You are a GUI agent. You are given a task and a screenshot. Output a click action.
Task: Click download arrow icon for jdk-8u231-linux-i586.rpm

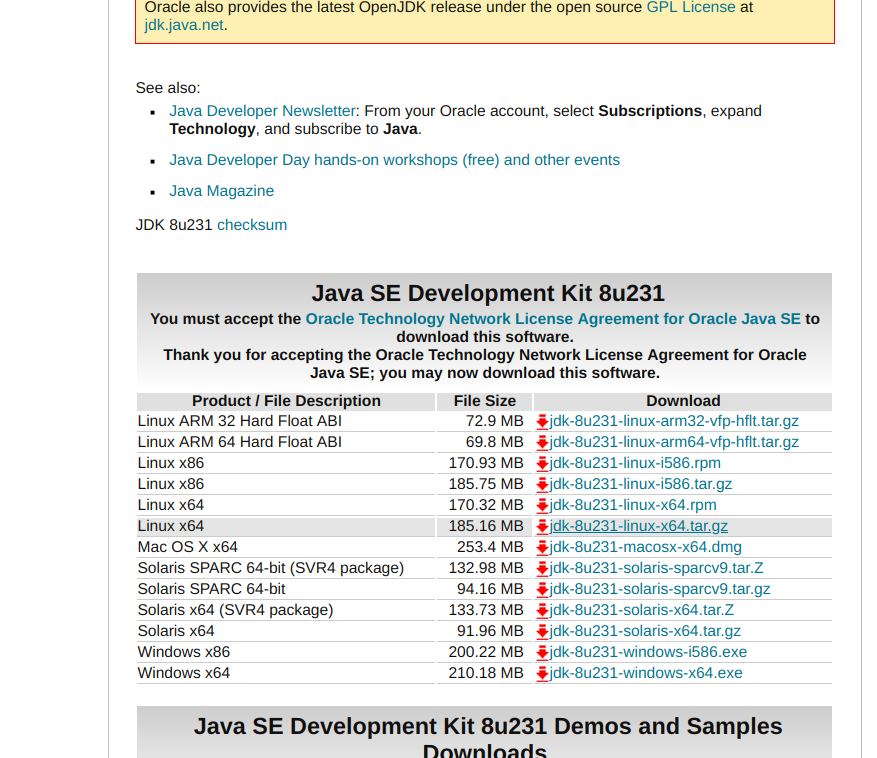point(542,464)
